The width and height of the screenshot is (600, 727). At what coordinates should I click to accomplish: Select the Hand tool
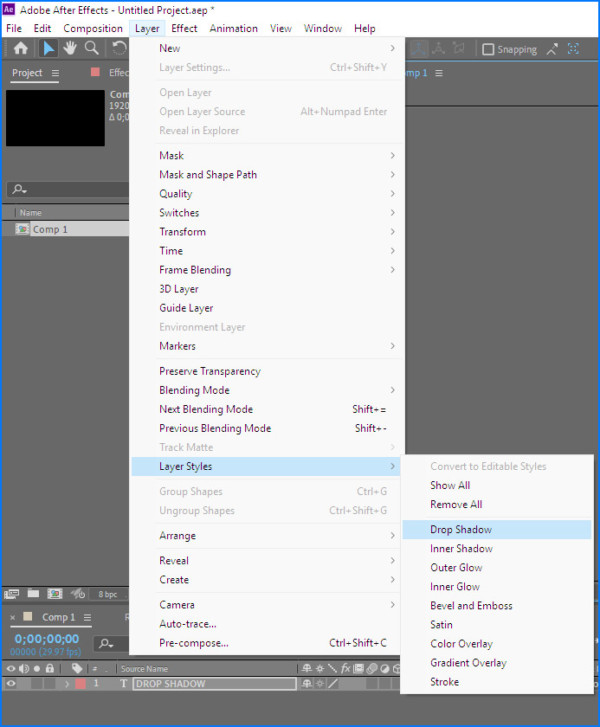tap(70, 49)
